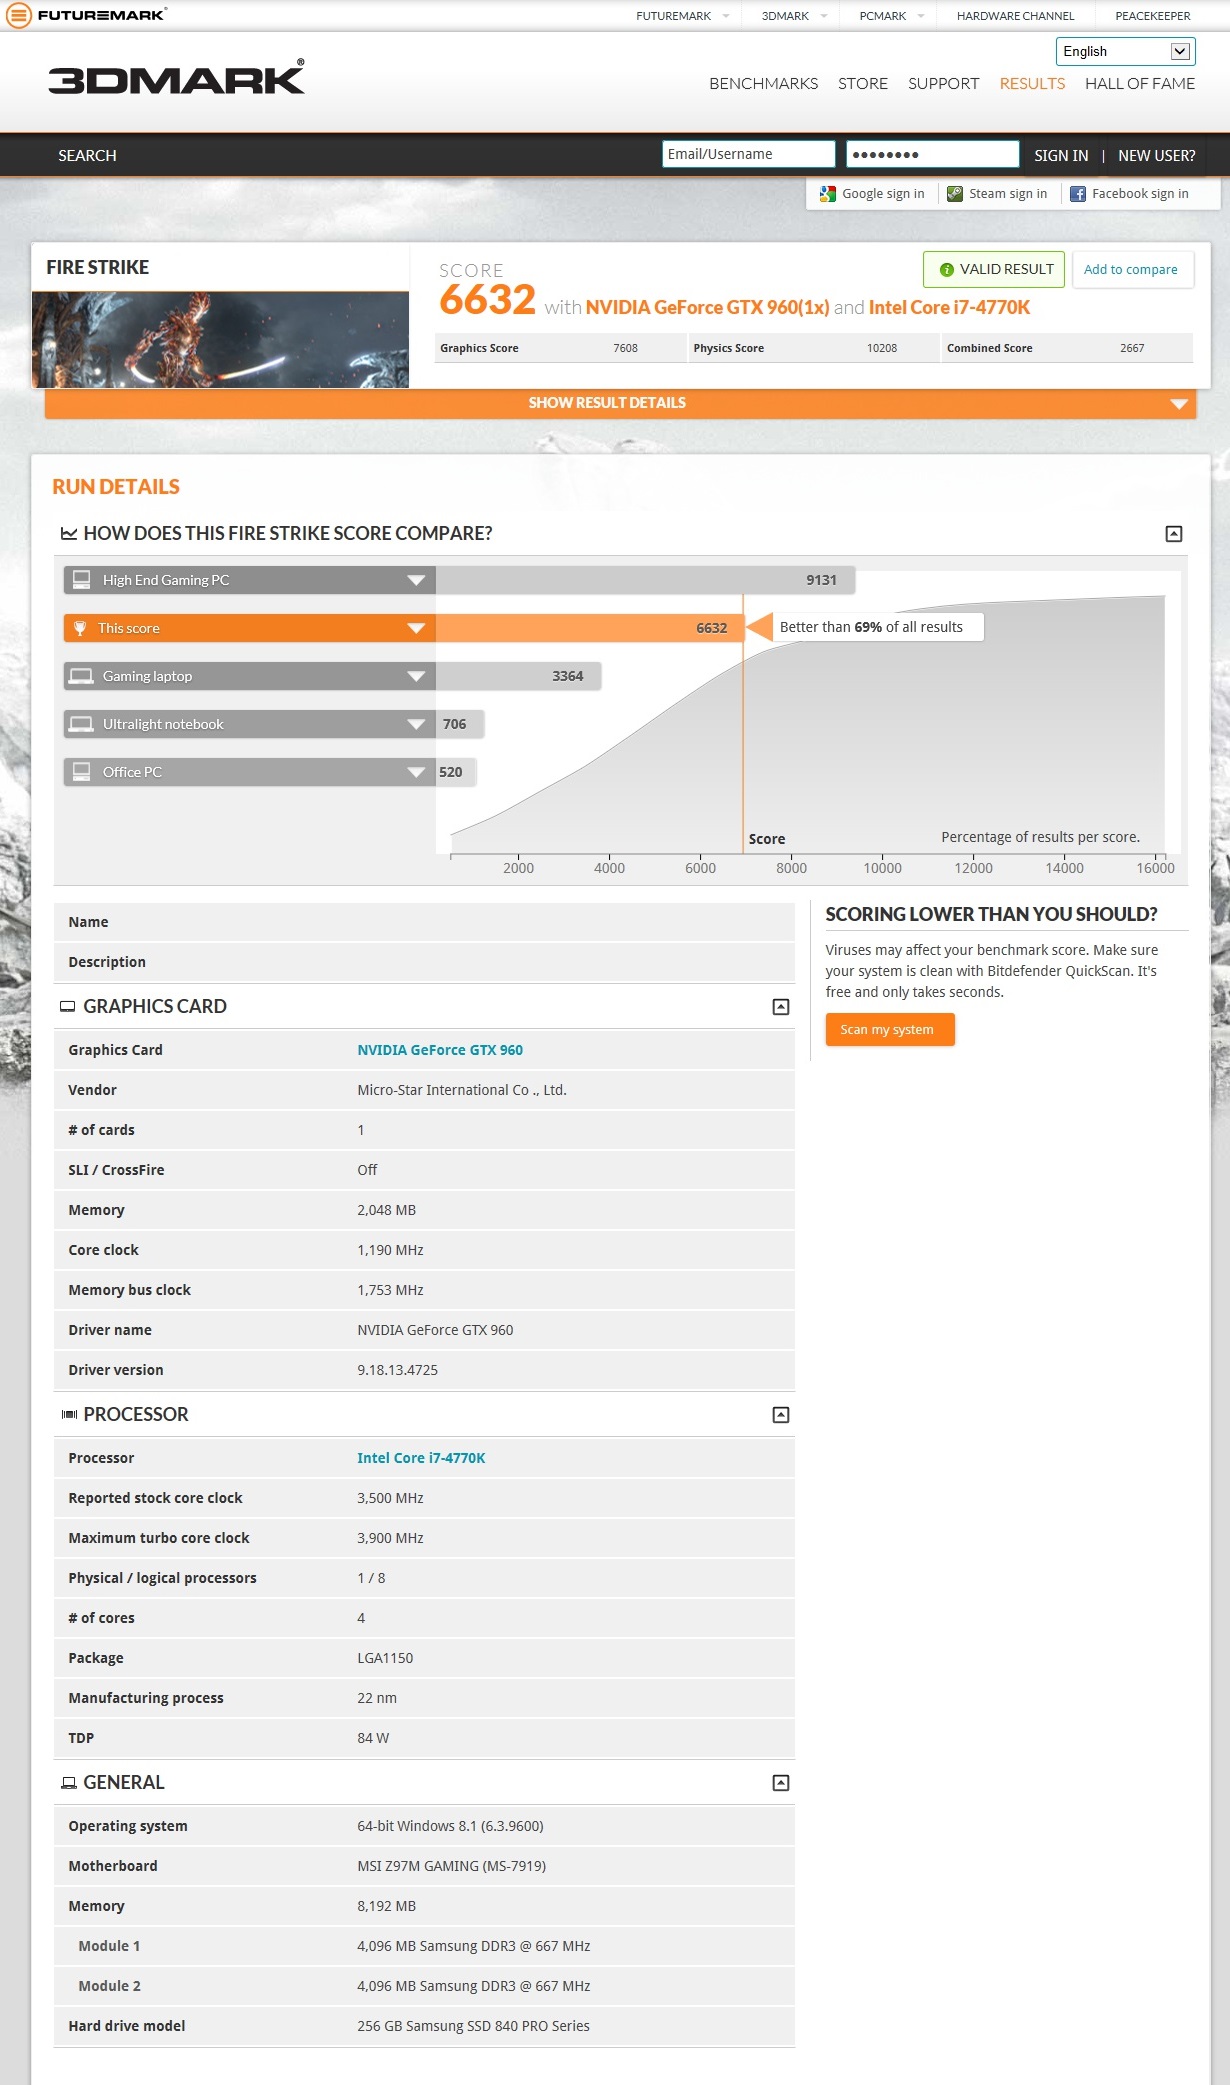Click the 3DMark logo
This screenshot has height=2085, width=1230.
point(176,79)
